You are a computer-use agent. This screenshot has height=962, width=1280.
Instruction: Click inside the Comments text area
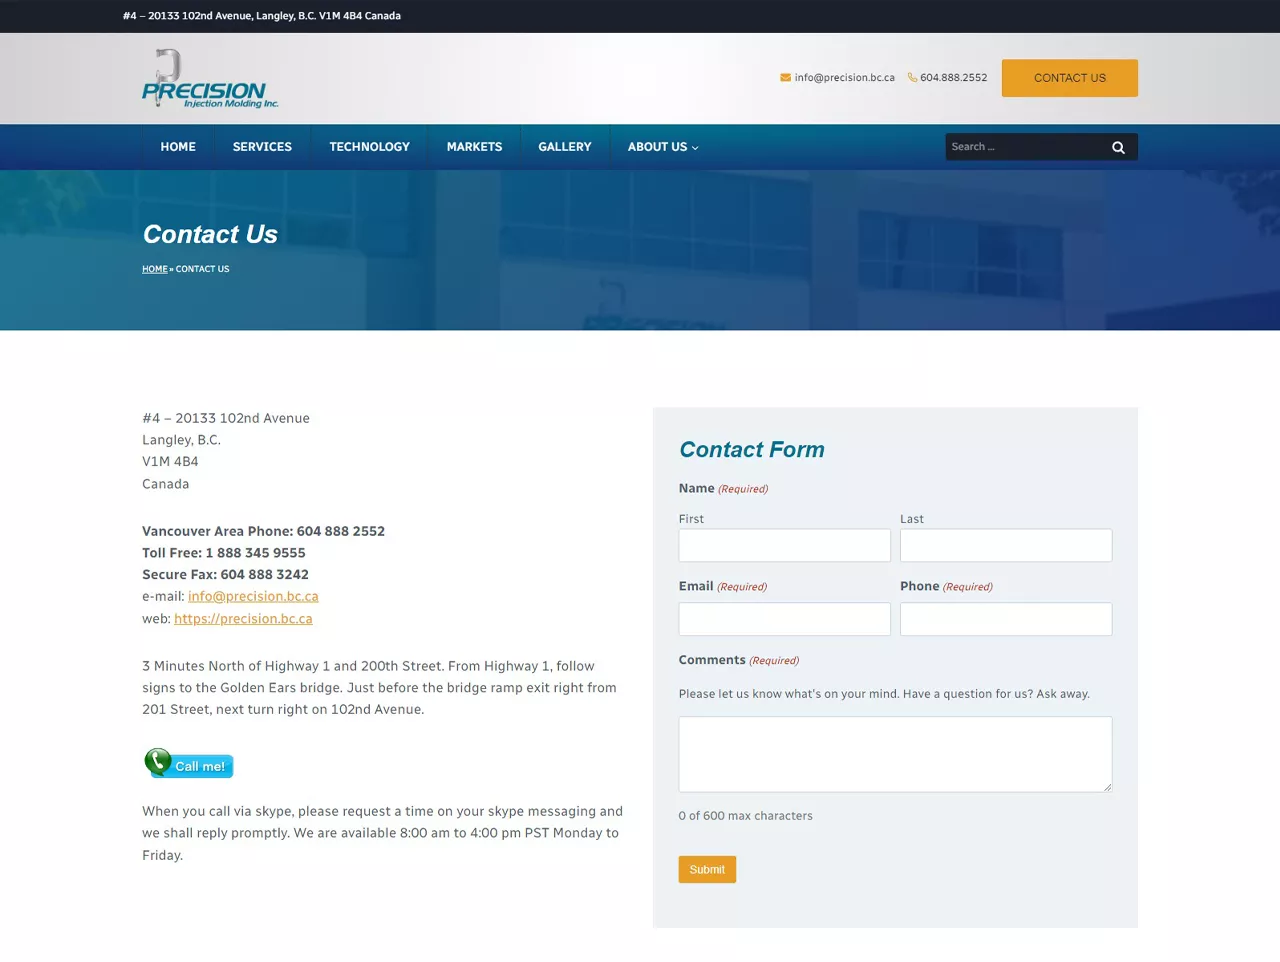(895, 754)
